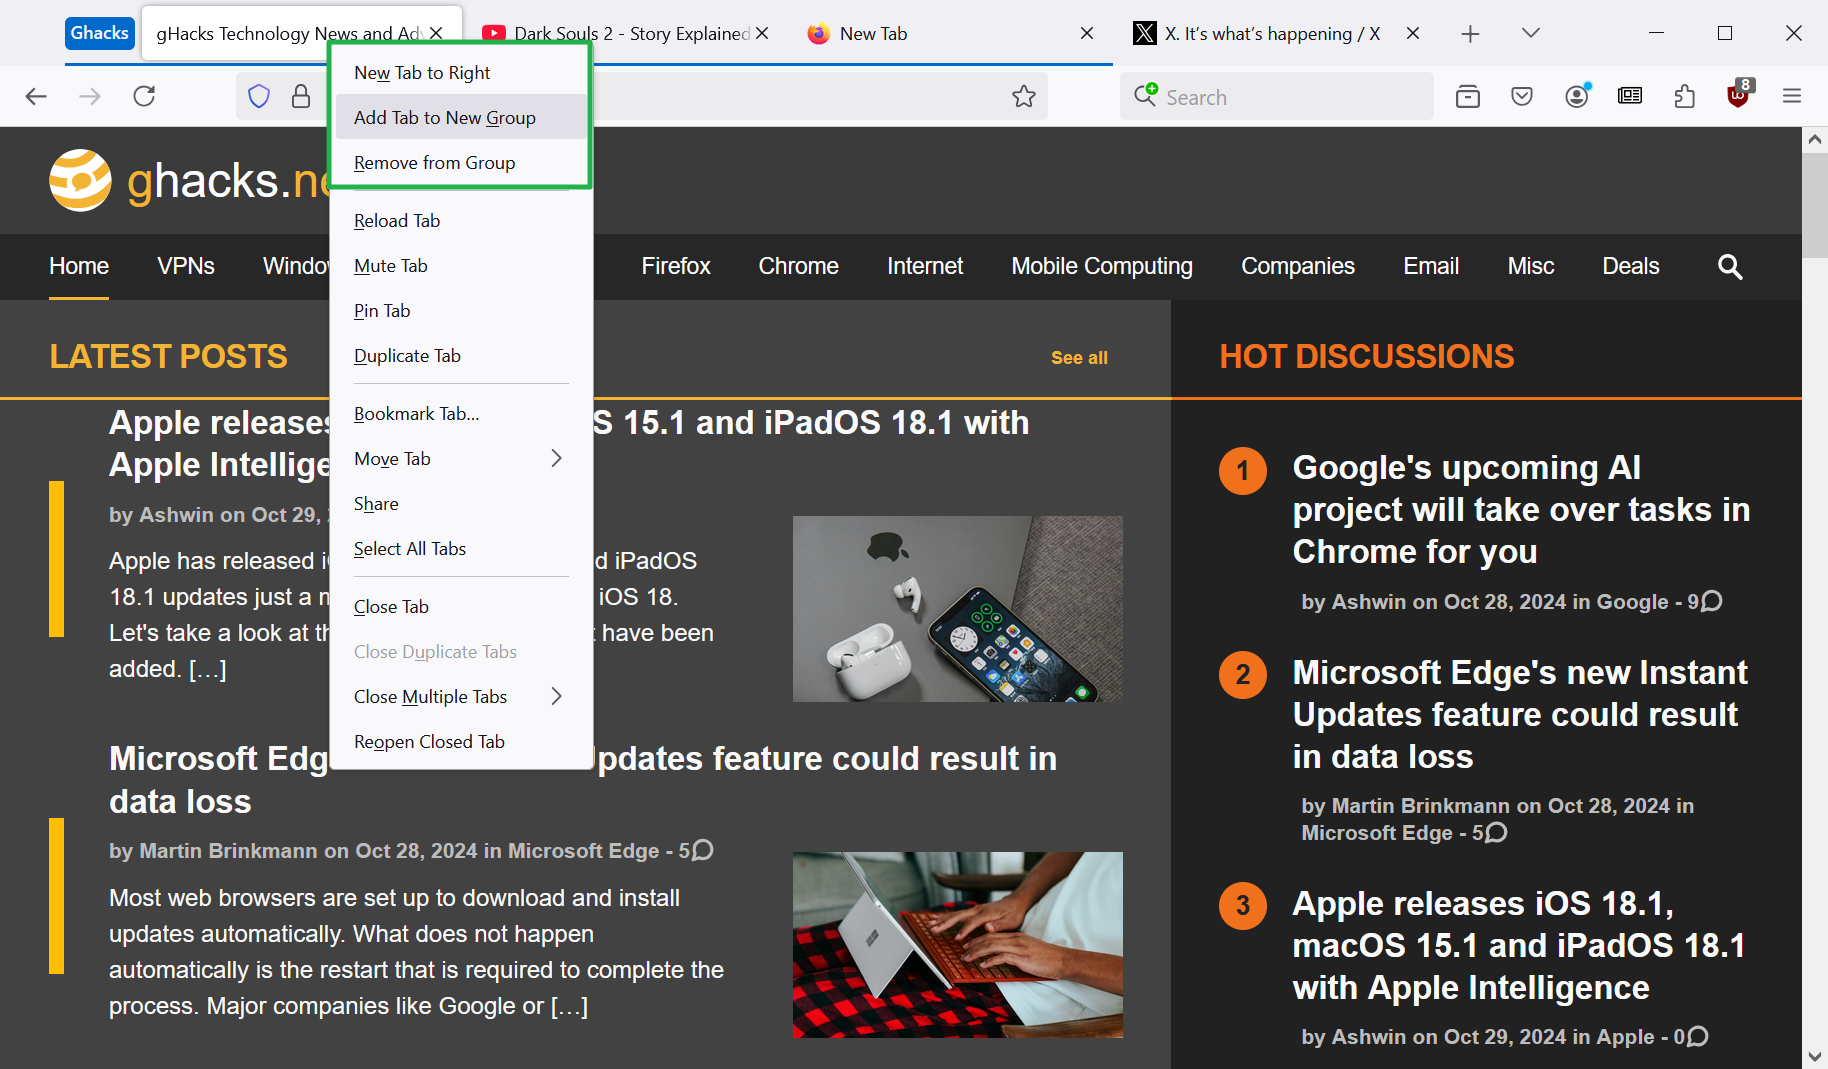This screenshot has height=1069, width=1828.
Task: Open the list all tabs dropdown arrow
Action: [x=1530, y=34]
